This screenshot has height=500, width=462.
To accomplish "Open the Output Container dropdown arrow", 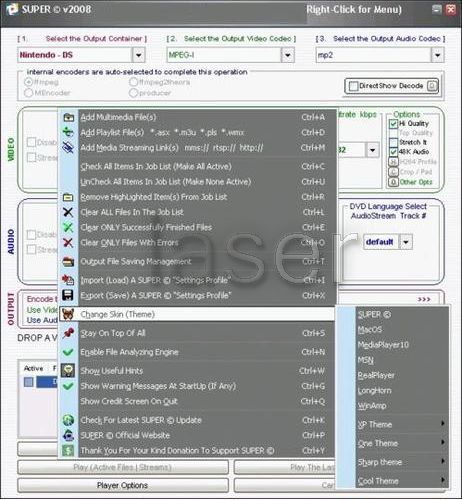I will point(139,55).
